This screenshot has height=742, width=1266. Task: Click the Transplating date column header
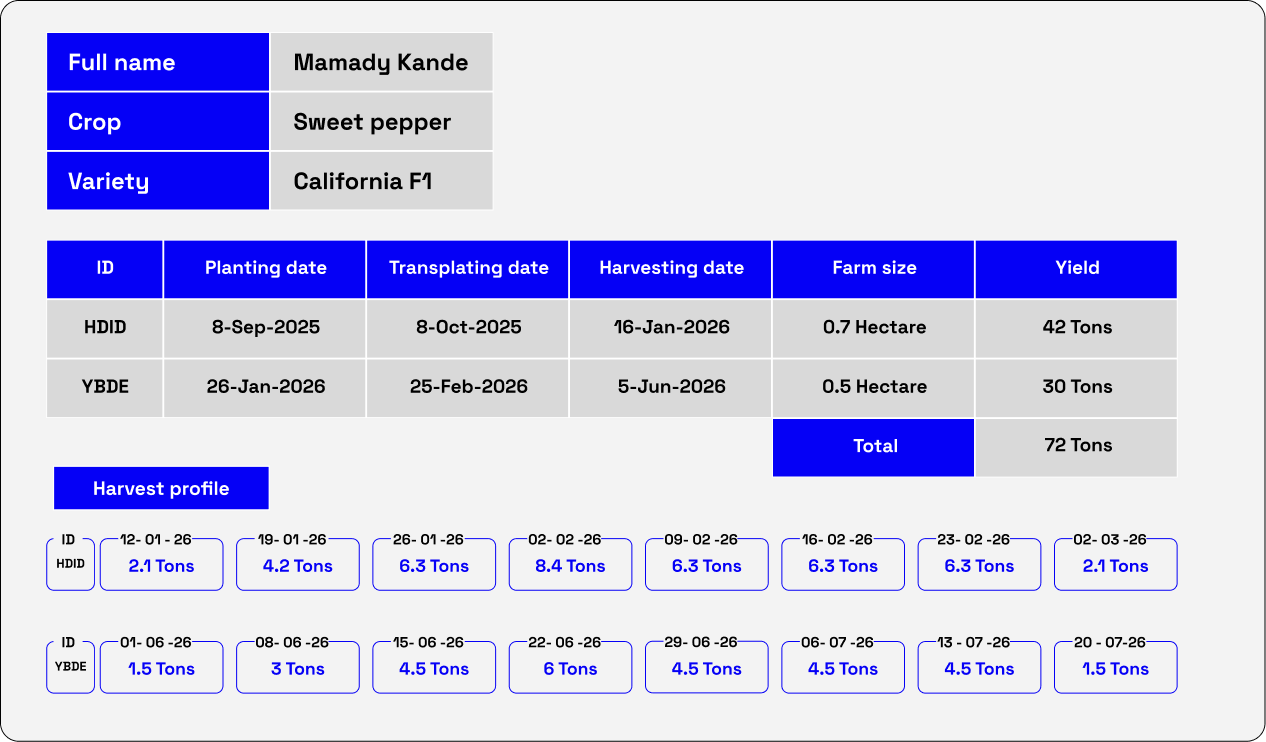(x=468, y=268)
